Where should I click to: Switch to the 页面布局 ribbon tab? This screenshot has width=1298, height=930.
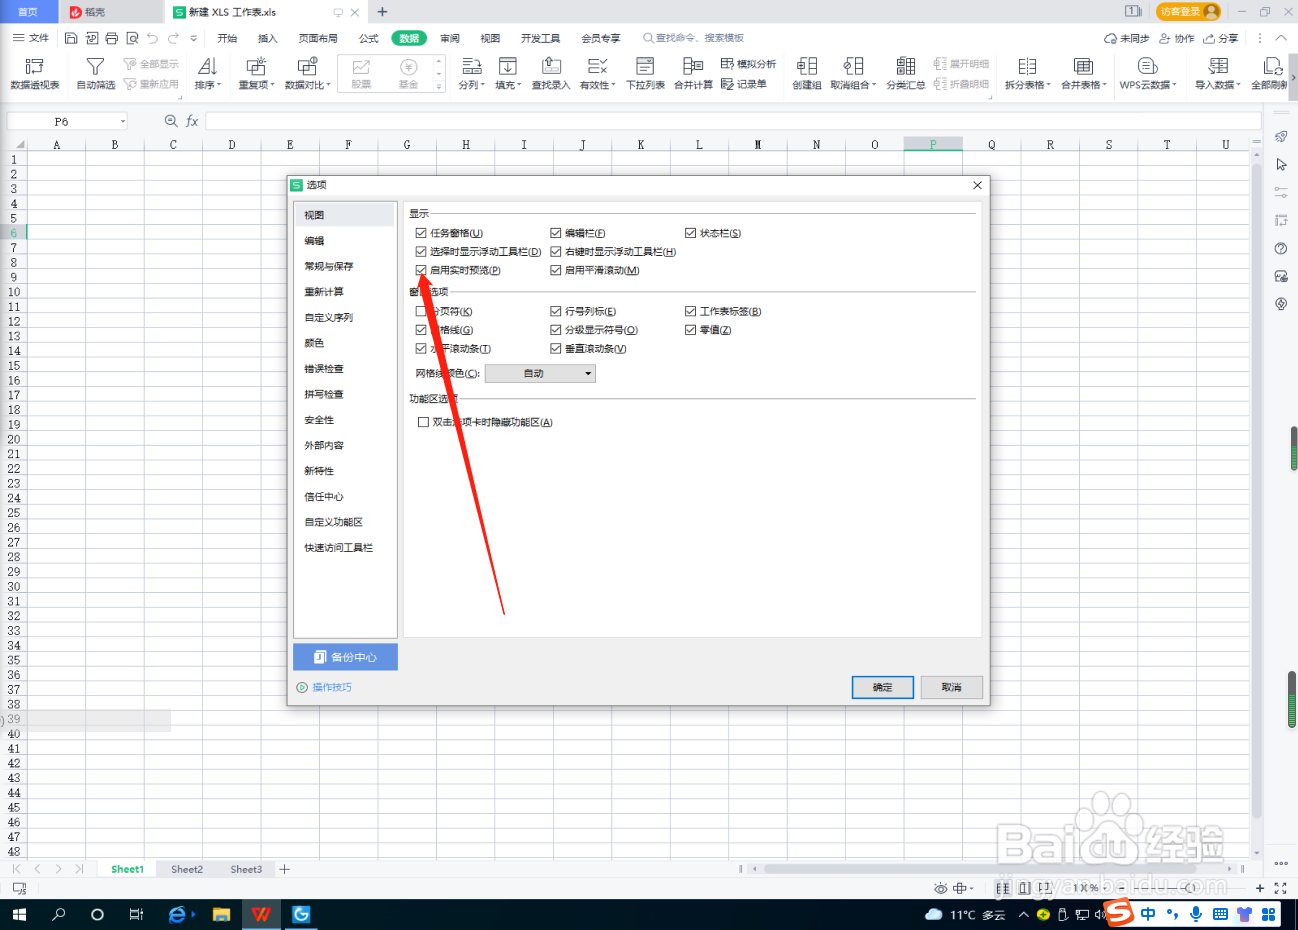point(318,38)
